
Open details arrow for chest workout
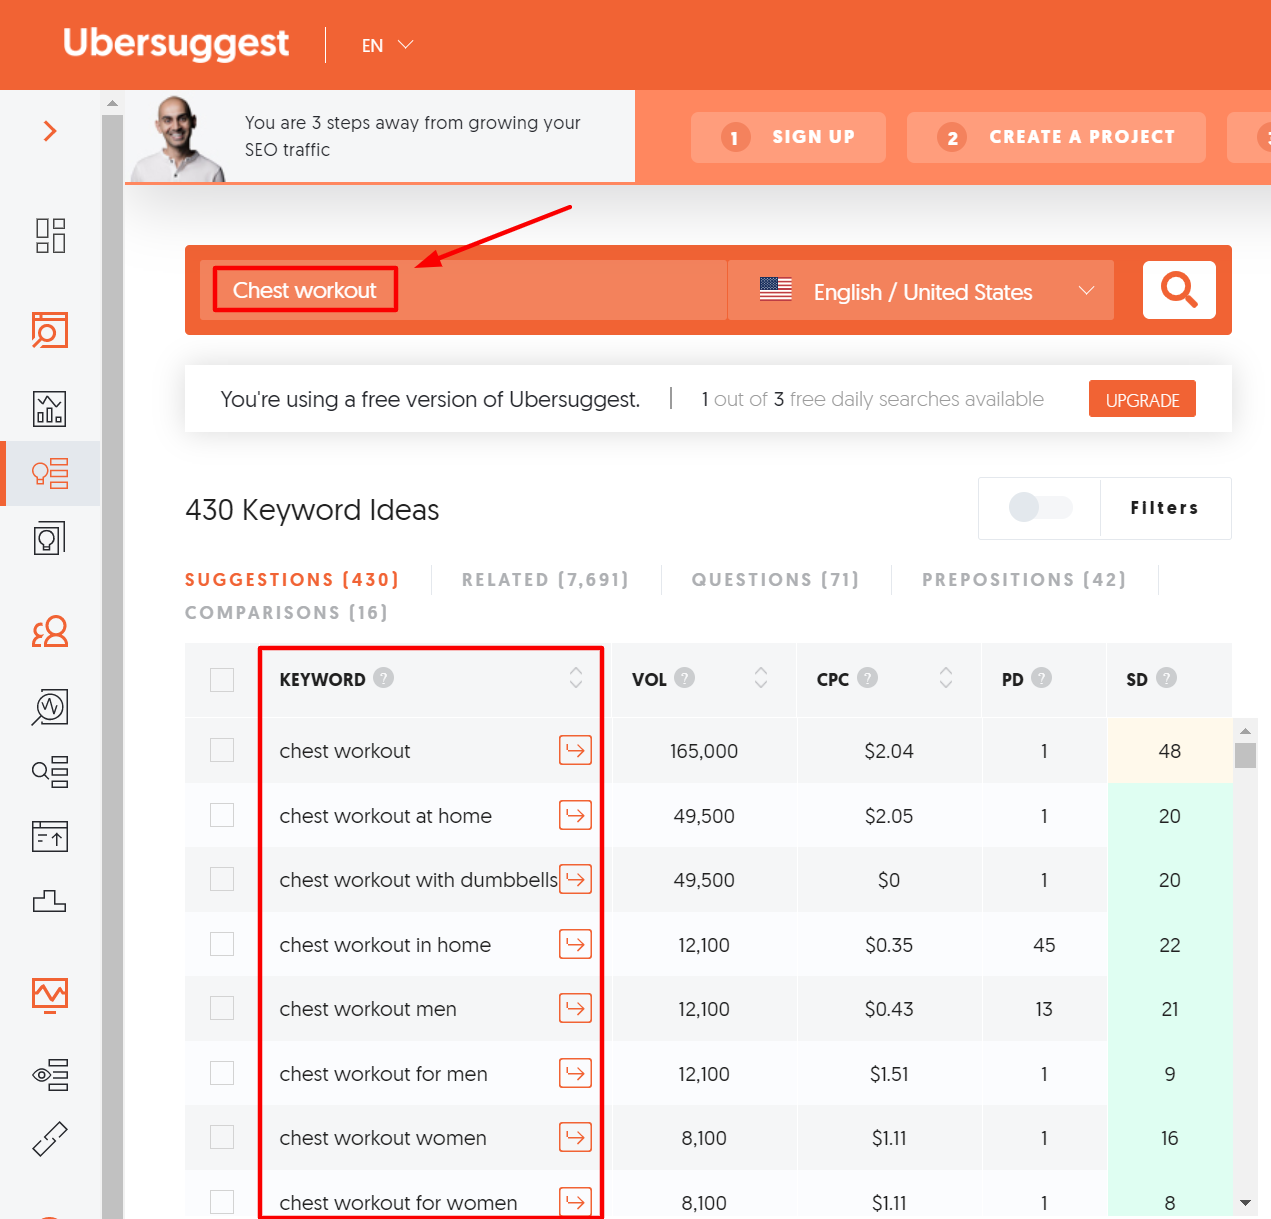click(x=575, y=750)
